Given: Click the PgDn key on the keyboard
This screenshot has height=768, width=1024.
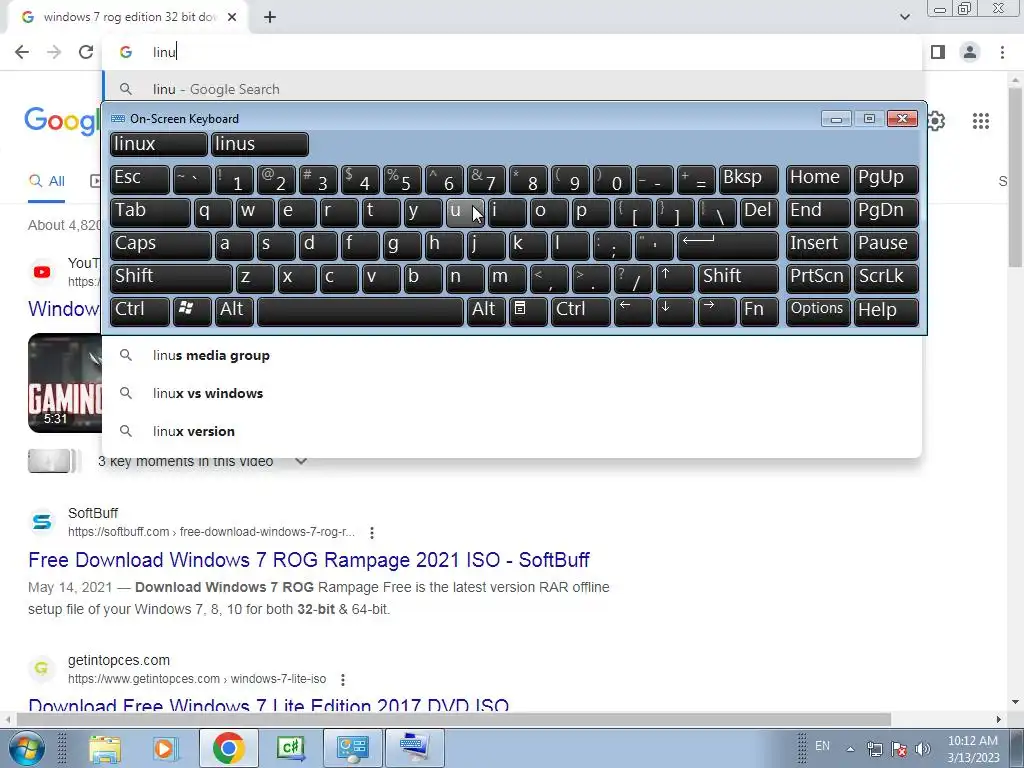Looking at the screenshot, I should point(886,212).
